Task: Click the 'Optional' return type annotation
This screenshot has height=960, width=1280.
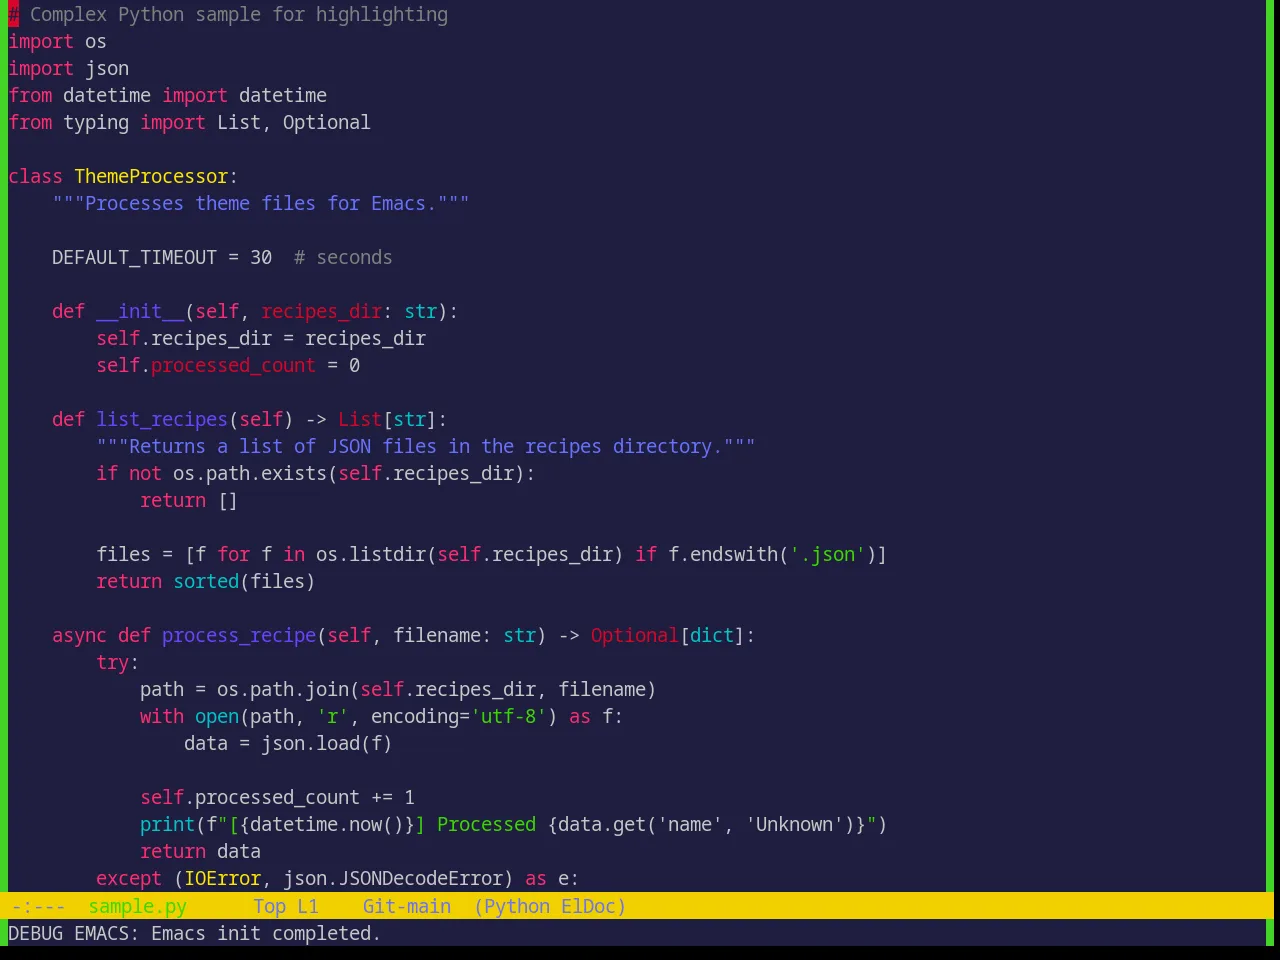Action: pyautogui.click(x=634, y=635)
